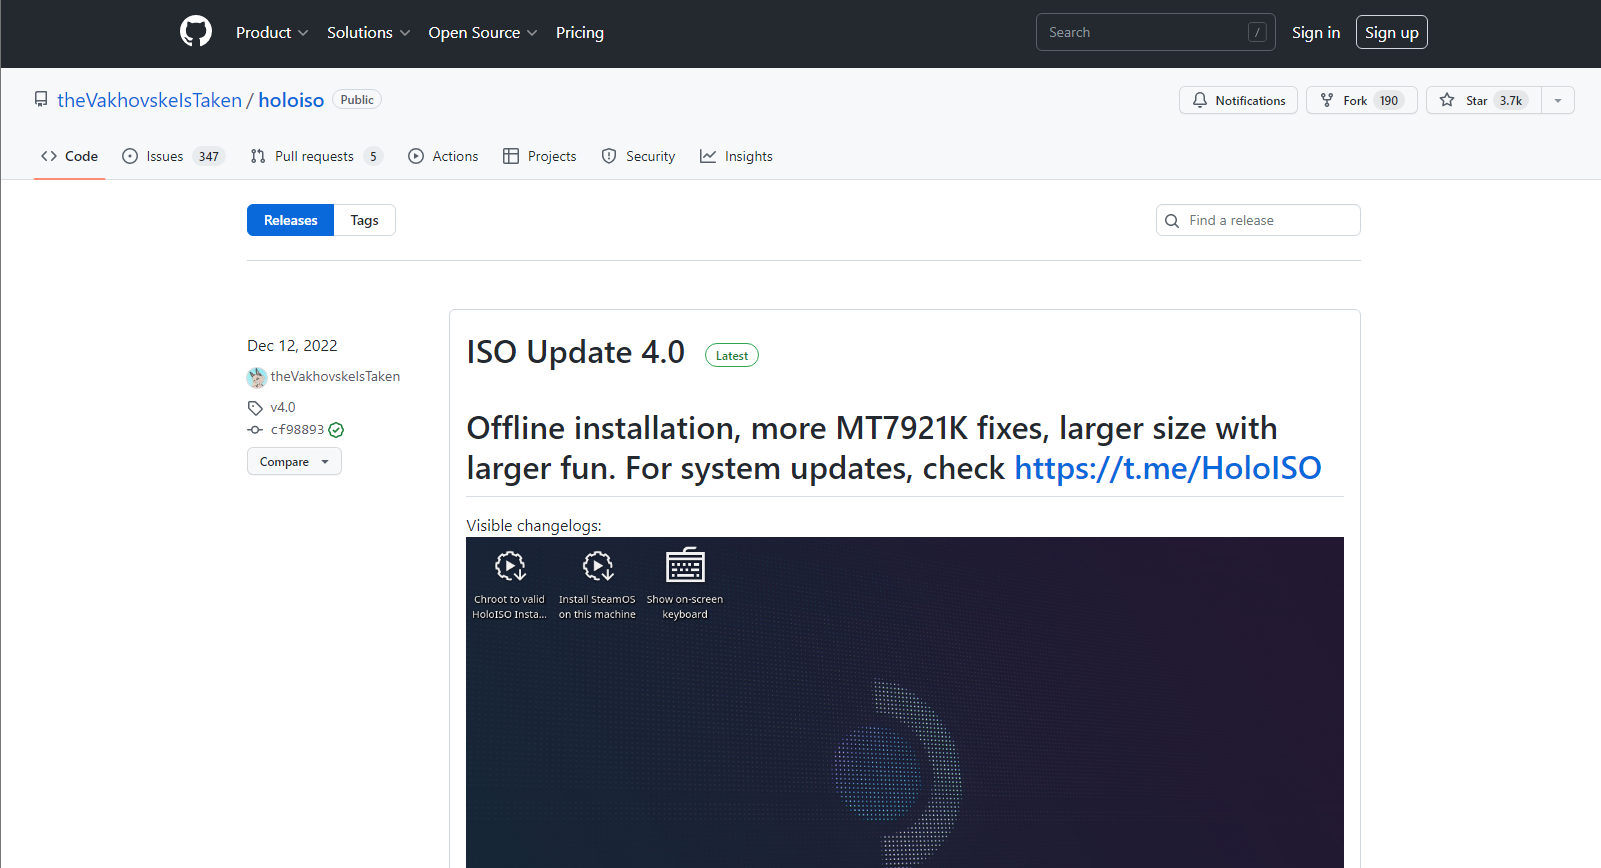The width and height of the screenshot is (1601, 868).
Task: Open the Pricing page
Action: coord(580,32)
